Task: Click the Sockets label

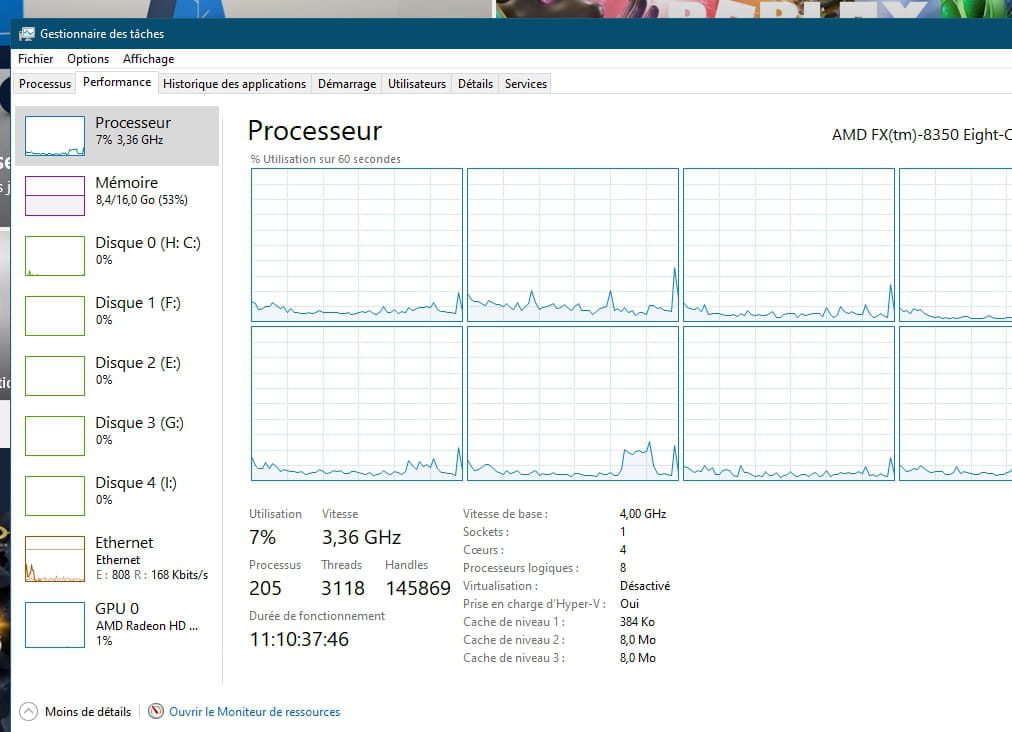Action: [485, 532]
